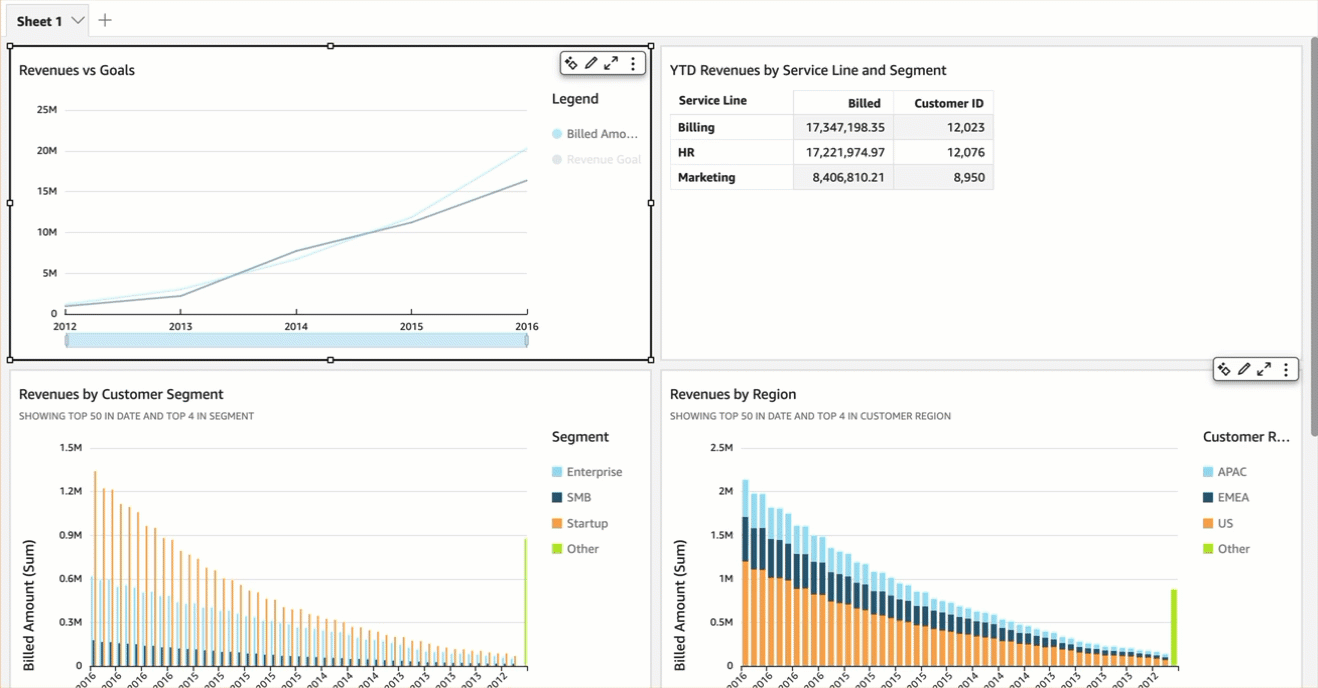Click the Customer ID column header
The height and width of the screenshot is (688, 1318).
pyautogui.click(x=948, y=103)
